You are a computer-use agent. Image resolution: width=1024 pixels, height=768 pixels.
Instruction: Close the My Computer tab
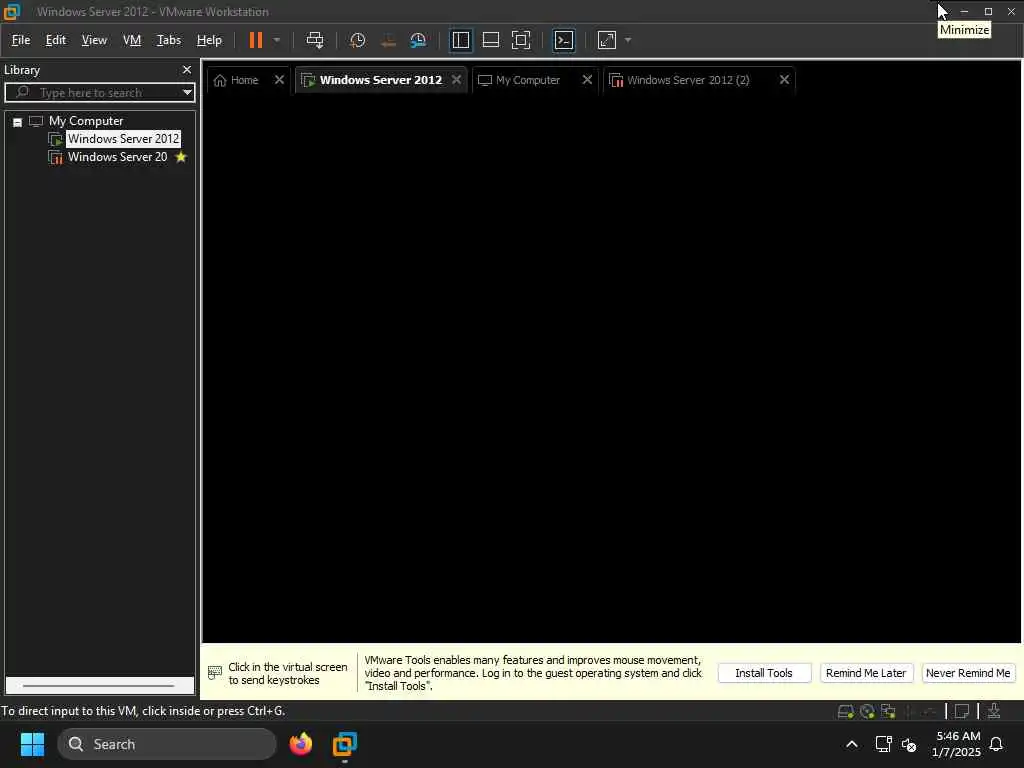click(x=587, y=79)
